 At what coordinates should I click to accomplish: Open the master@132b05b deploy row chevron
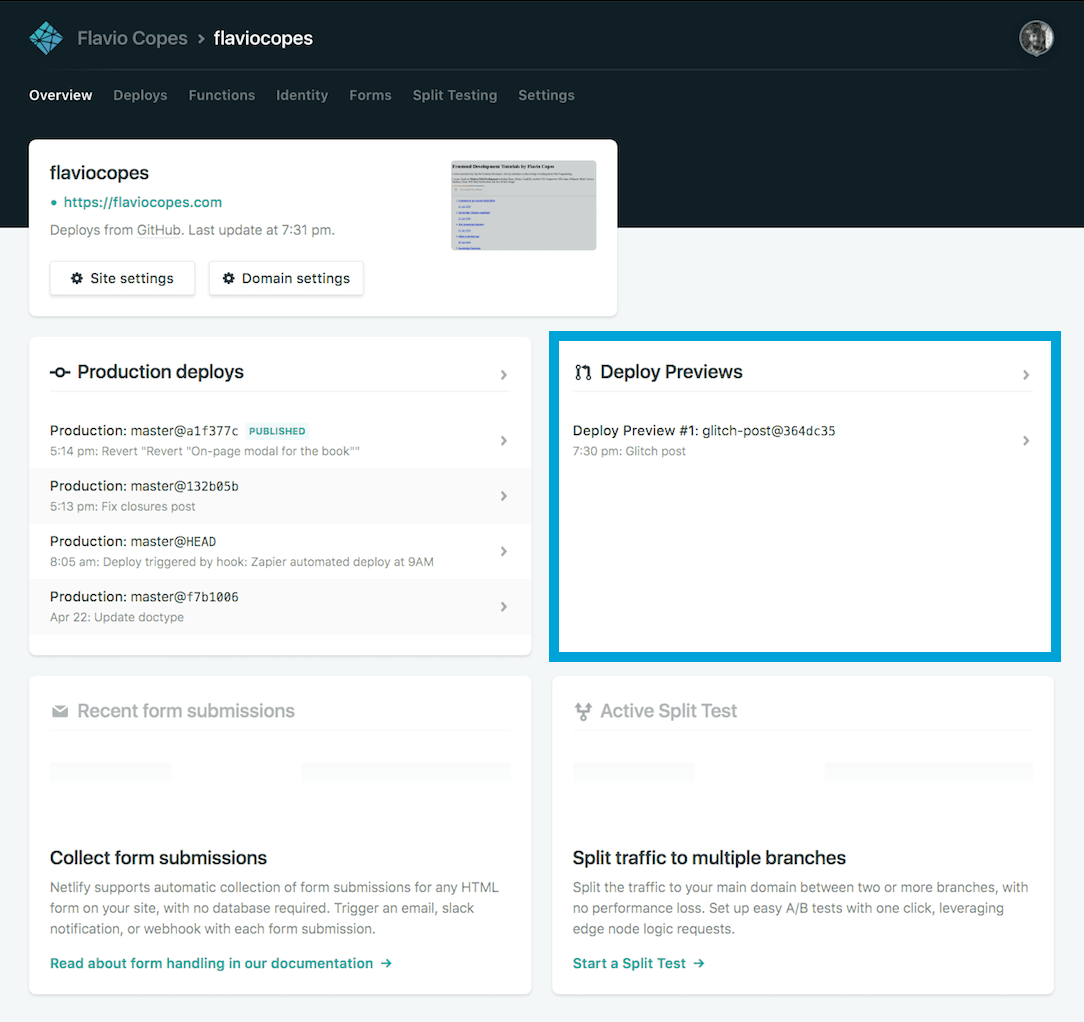(x=503, y=496)
